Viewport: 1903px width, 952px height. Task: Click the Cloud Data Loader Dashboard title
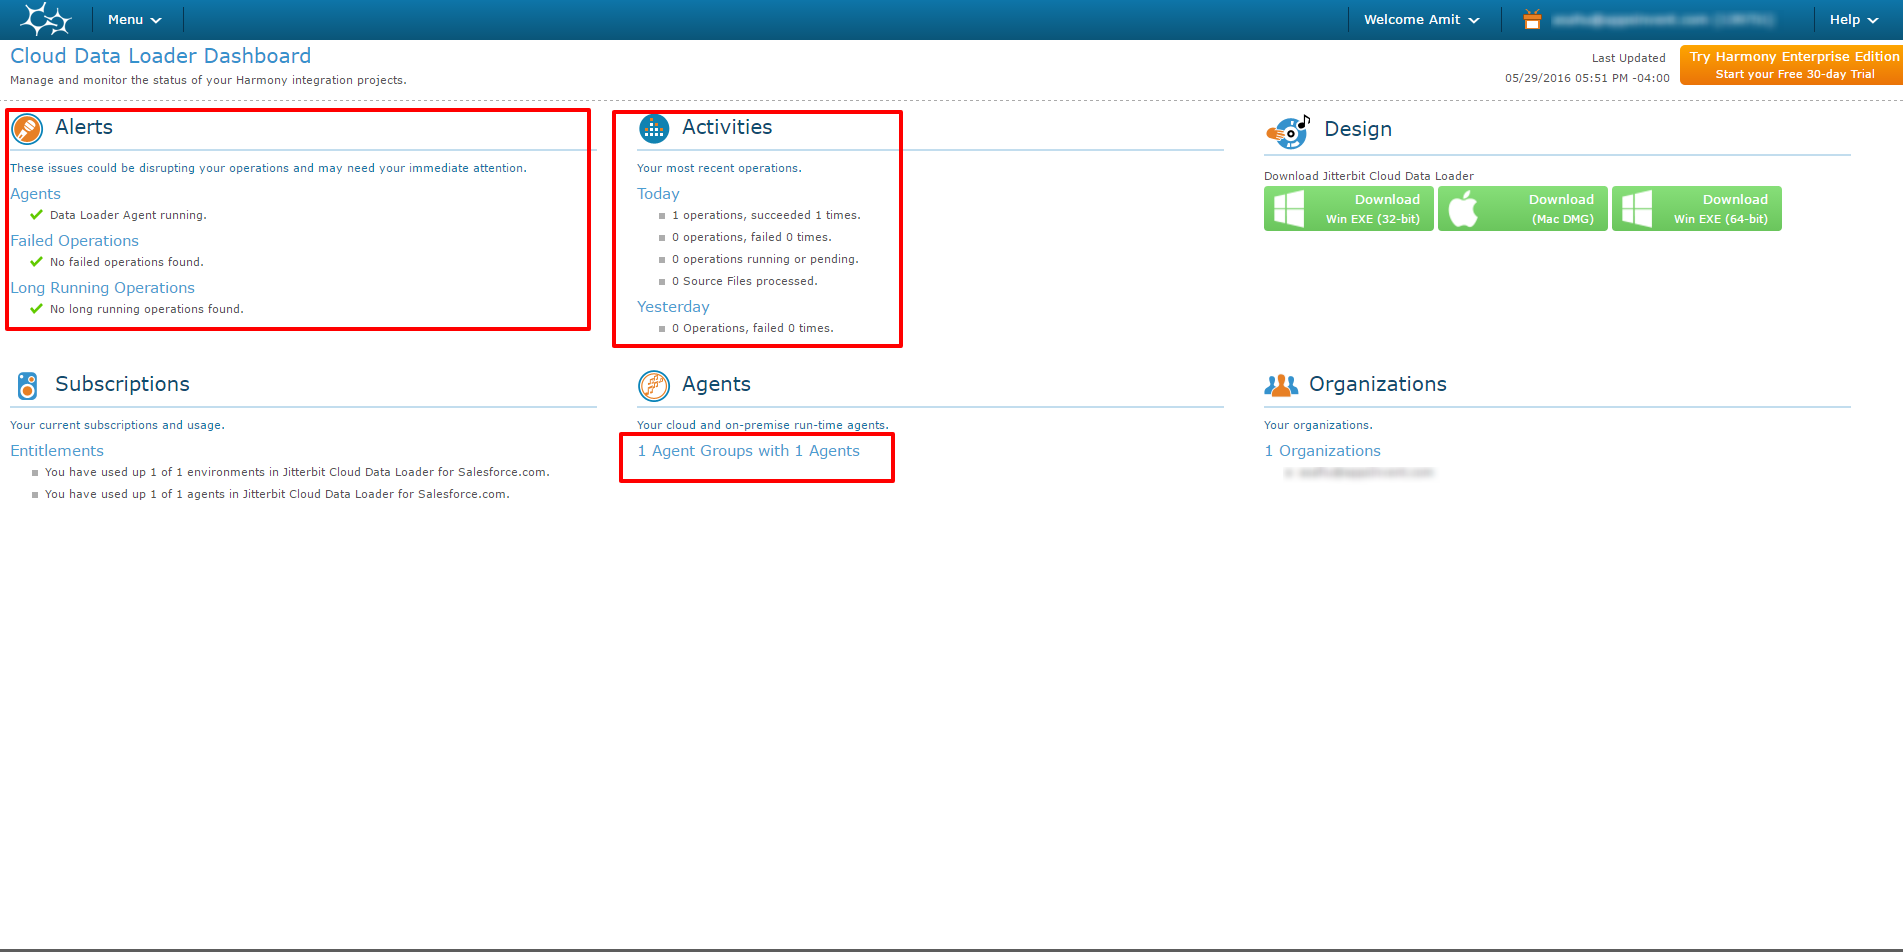[x=160, y=56]
